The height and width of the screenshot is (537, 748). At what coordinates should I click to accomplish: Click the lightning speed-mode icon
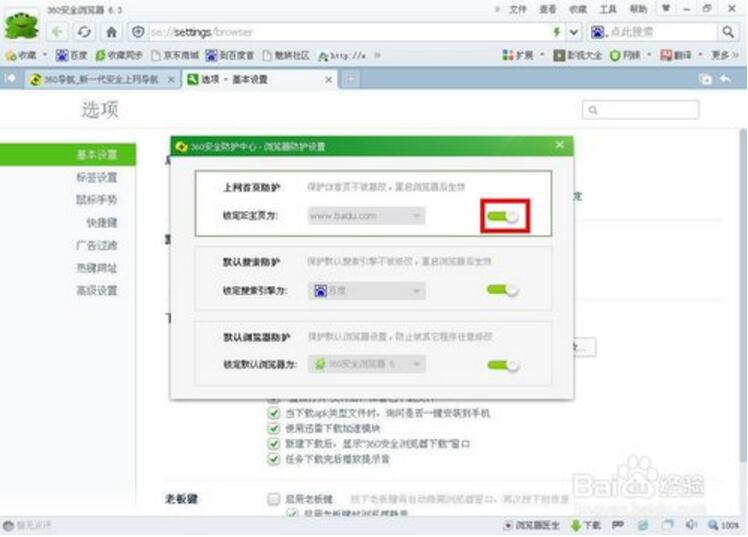(x=556, y=32)
